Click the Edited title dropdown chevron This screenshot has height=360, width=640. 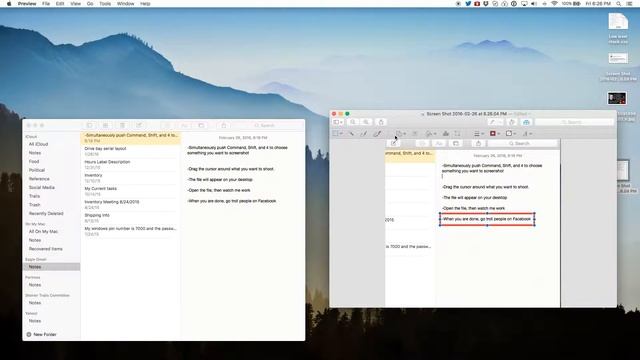[529, 114]
